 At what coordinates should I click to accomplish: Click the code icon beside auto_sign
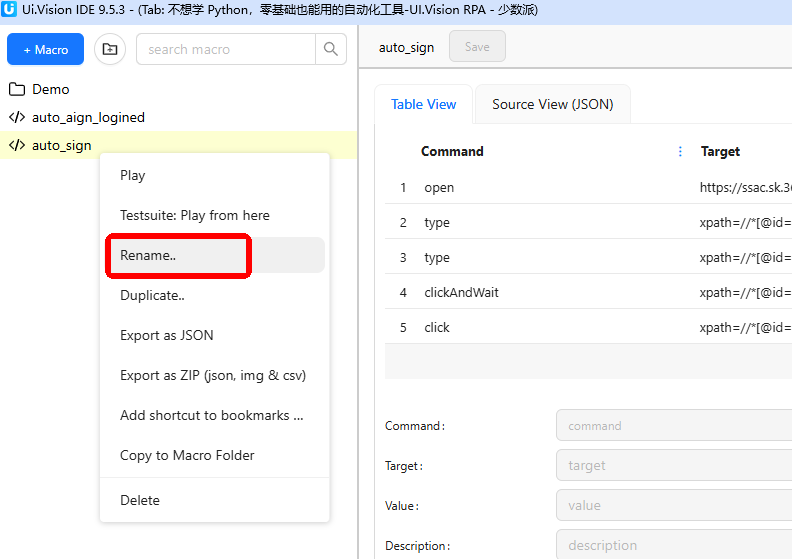tap(17, 145)
